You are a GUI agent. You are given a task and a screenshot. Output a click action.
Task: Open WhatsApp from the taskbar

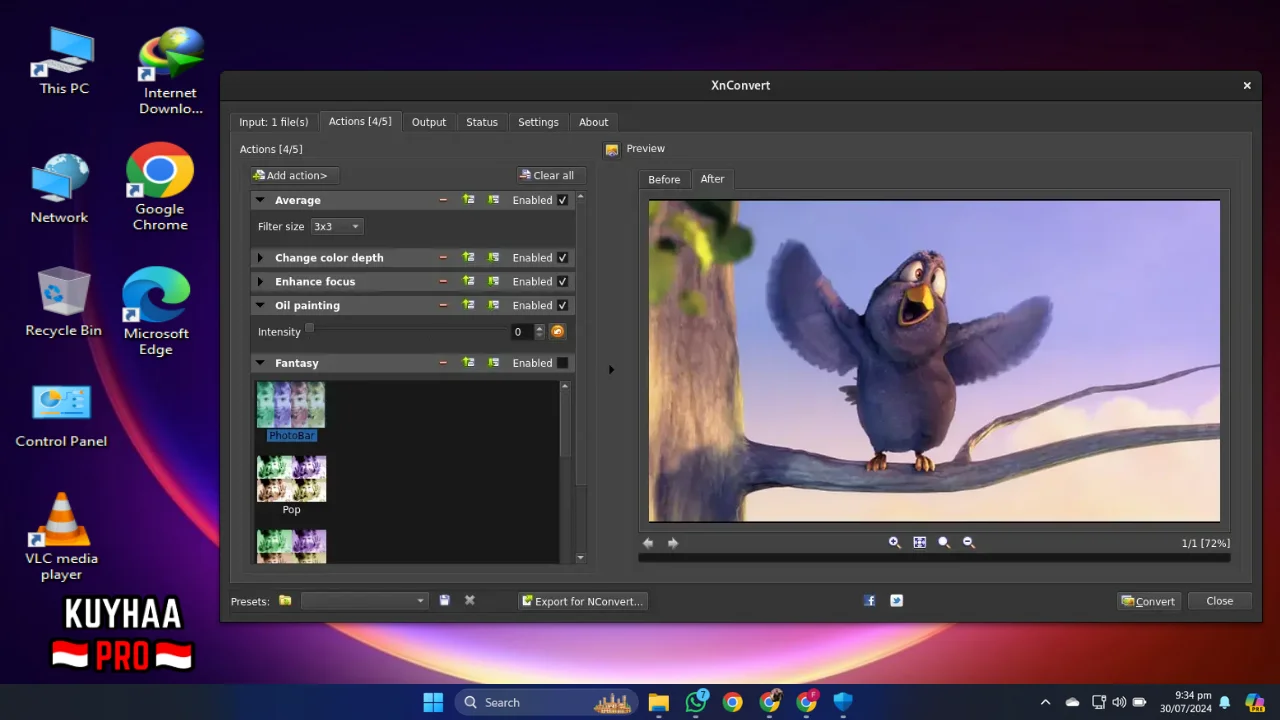point(696,702)
